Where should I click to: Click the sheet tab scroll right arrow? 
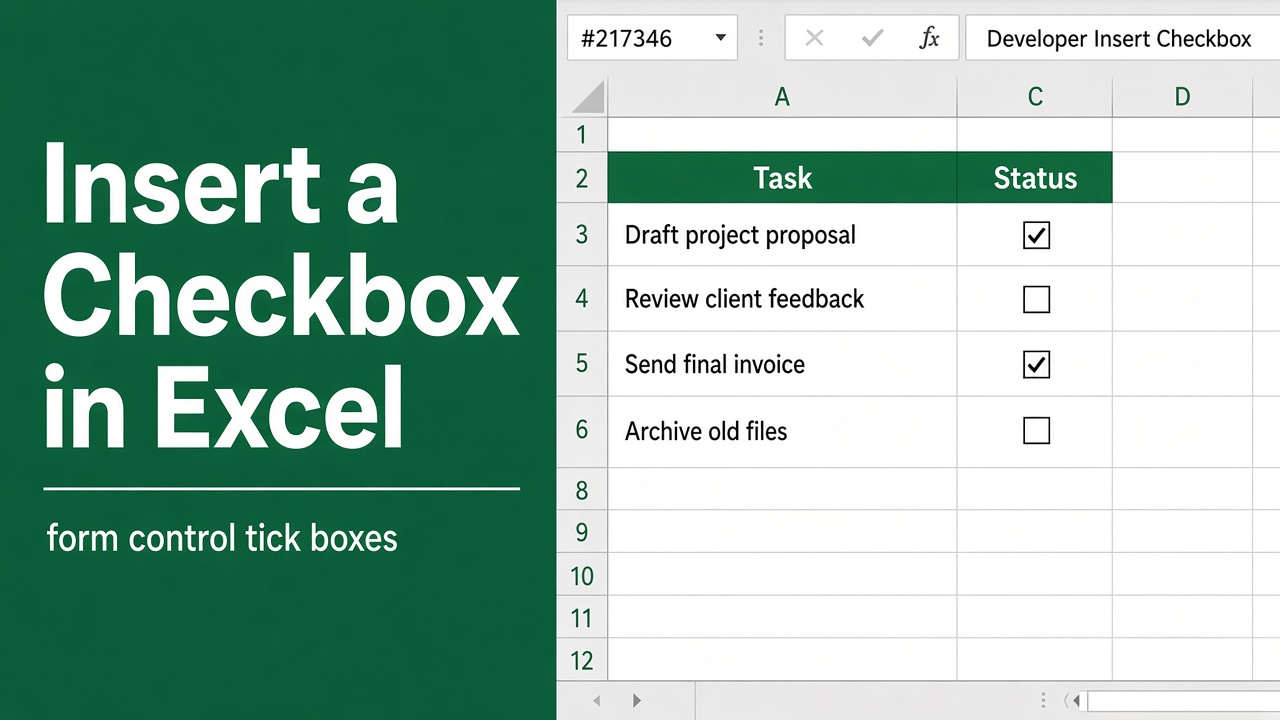tap(637, 701)
